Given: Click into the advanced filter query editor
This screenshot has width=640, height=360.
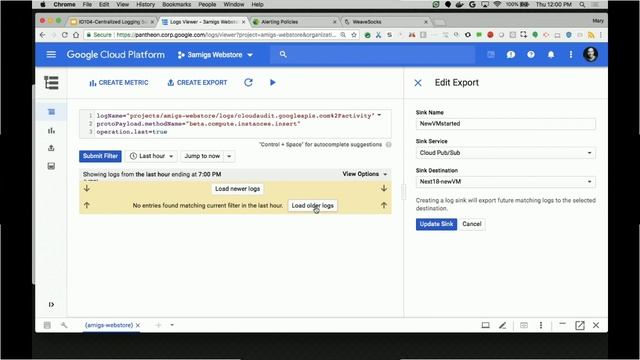Looking at the screenshot, I should point(235,124).
